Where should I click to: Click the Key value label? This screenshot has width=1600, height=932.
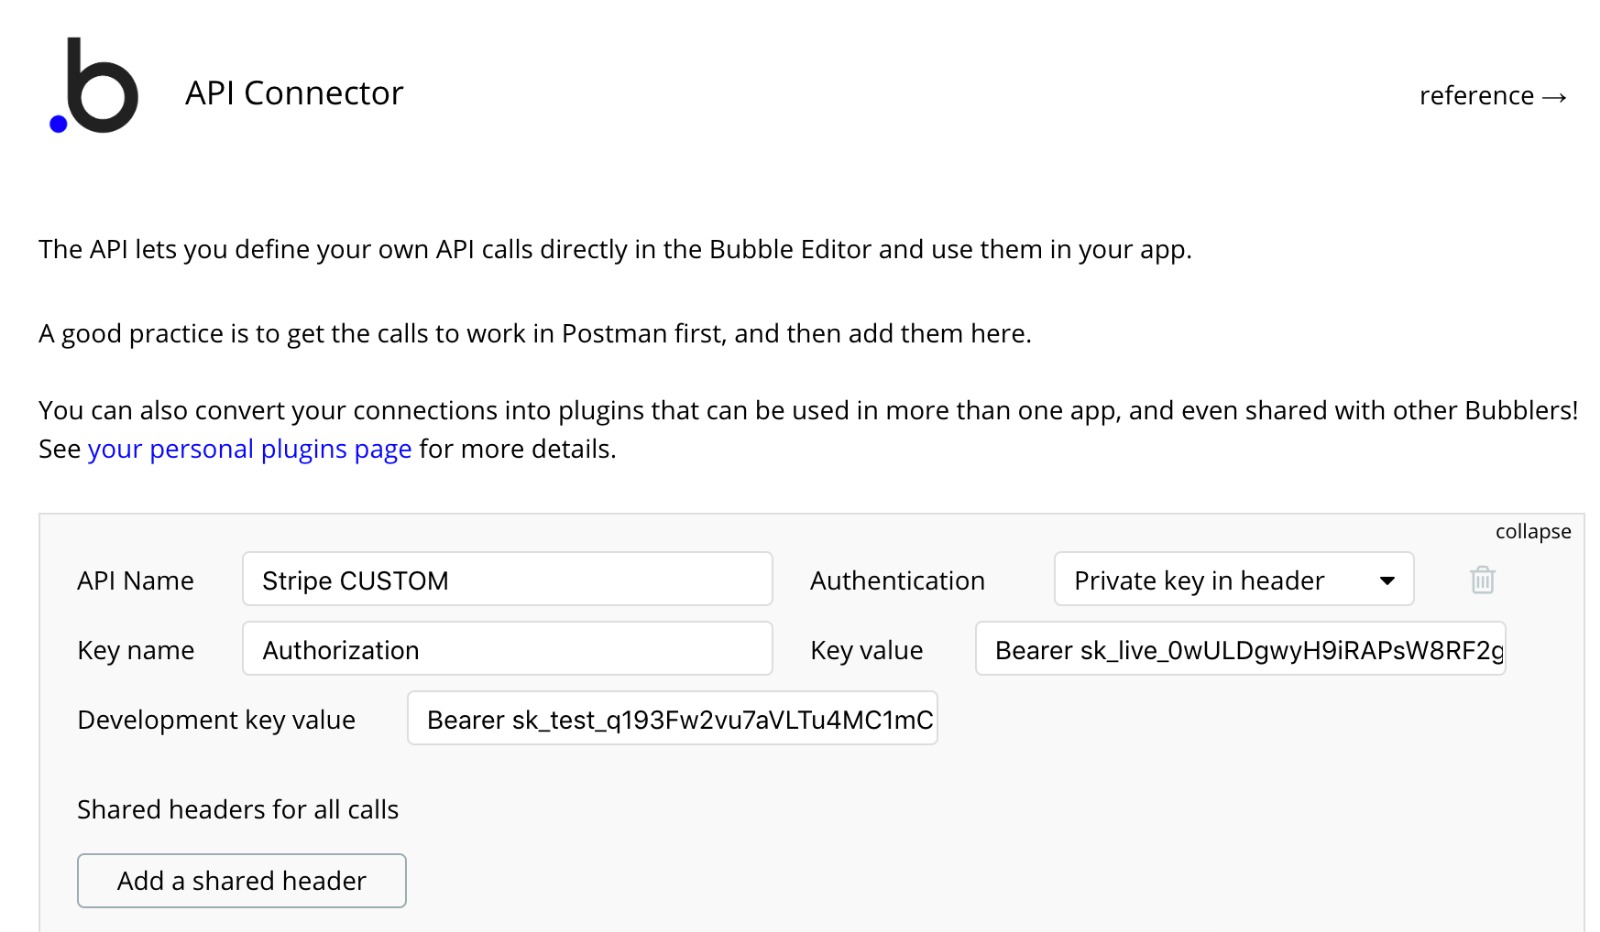(x=866, y=651)
